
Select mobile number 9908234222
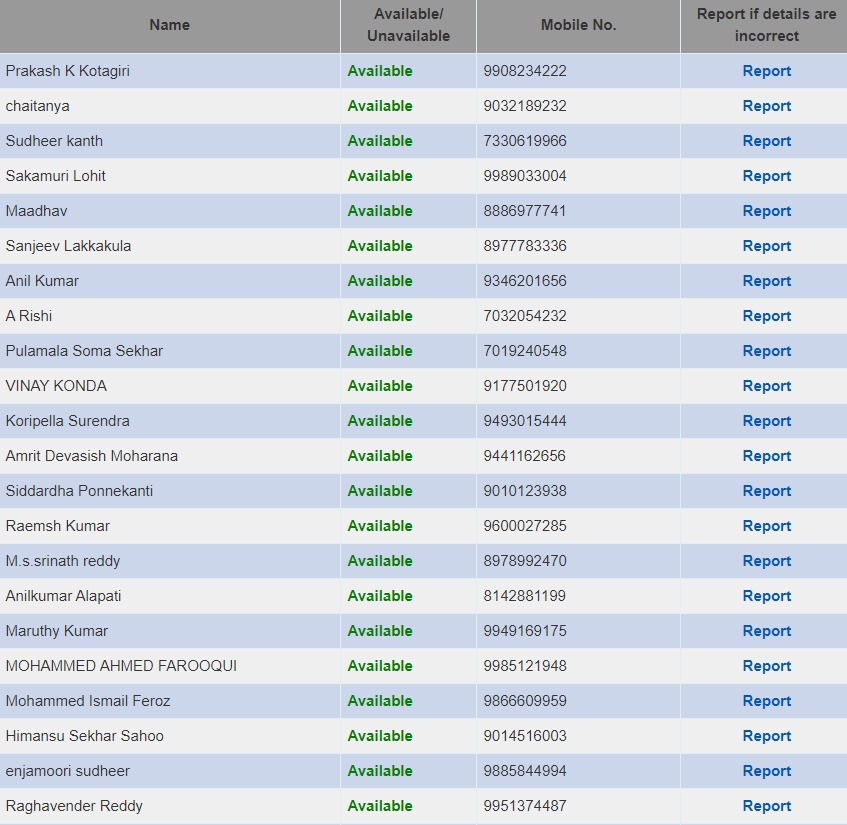[x=525, y=71]
